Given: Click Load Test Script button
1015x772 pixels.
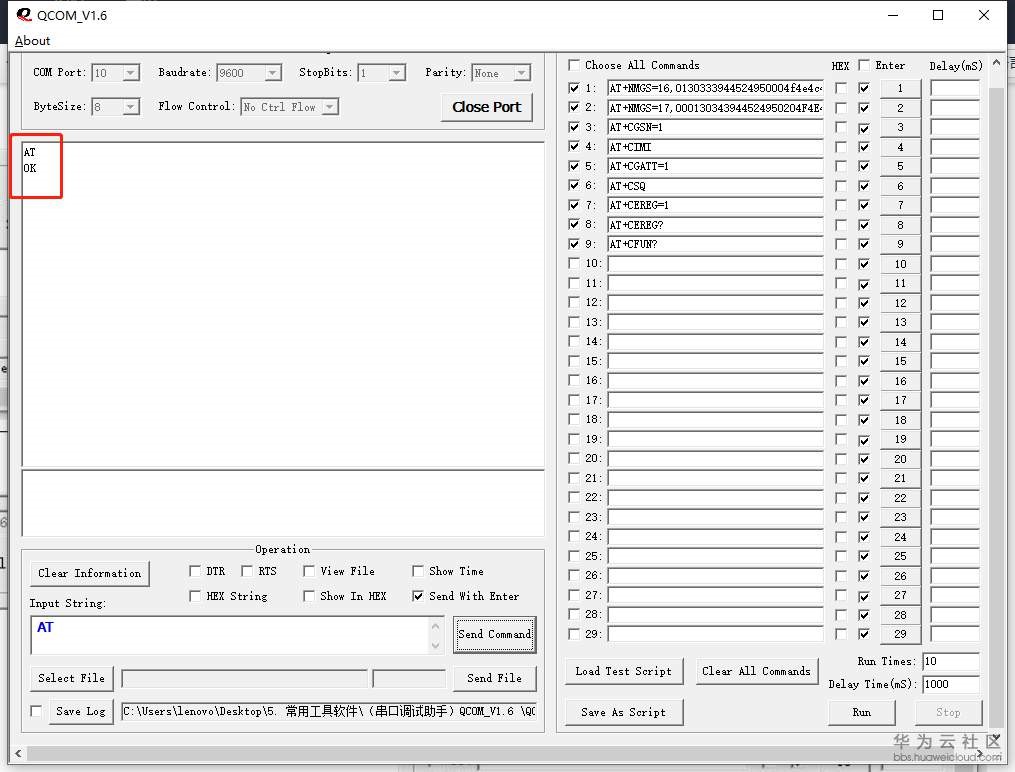Looking at the screenshot, I should [x=623, y=671].
